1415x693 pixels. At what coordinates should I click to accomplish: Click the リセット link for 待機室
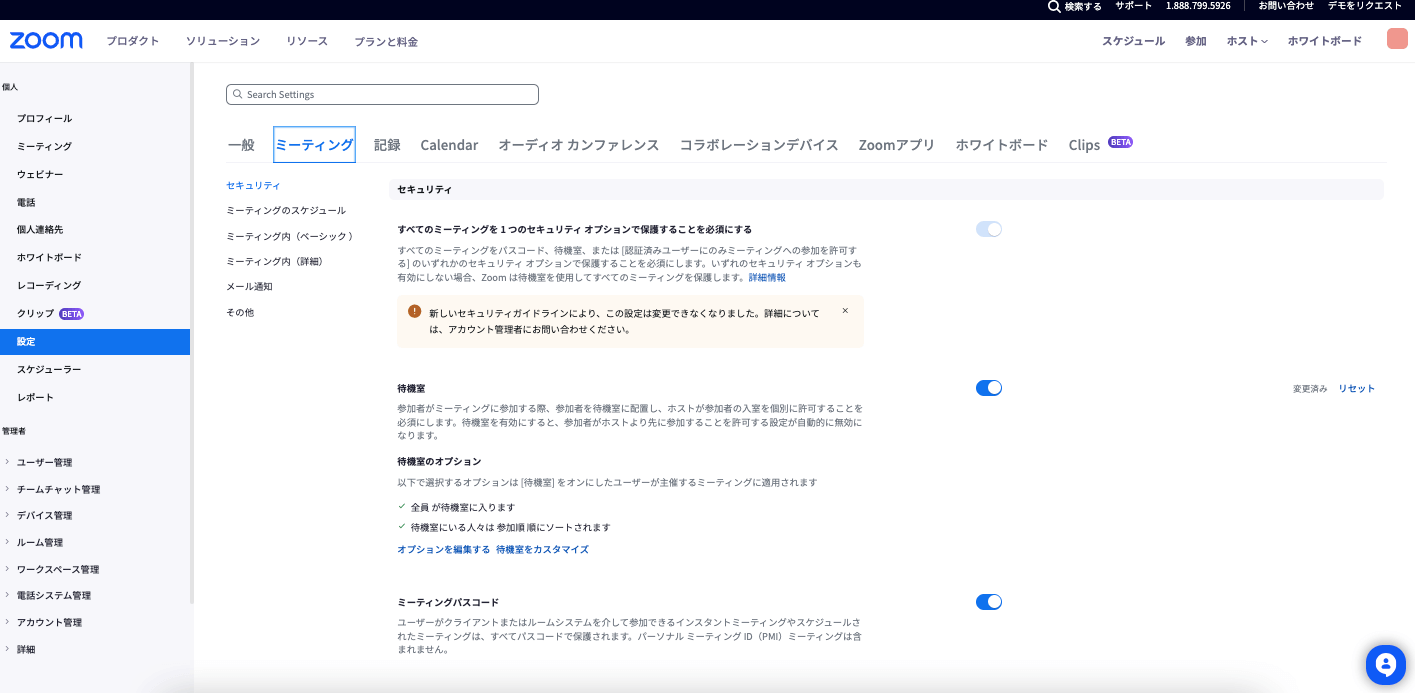(1357, 388)
